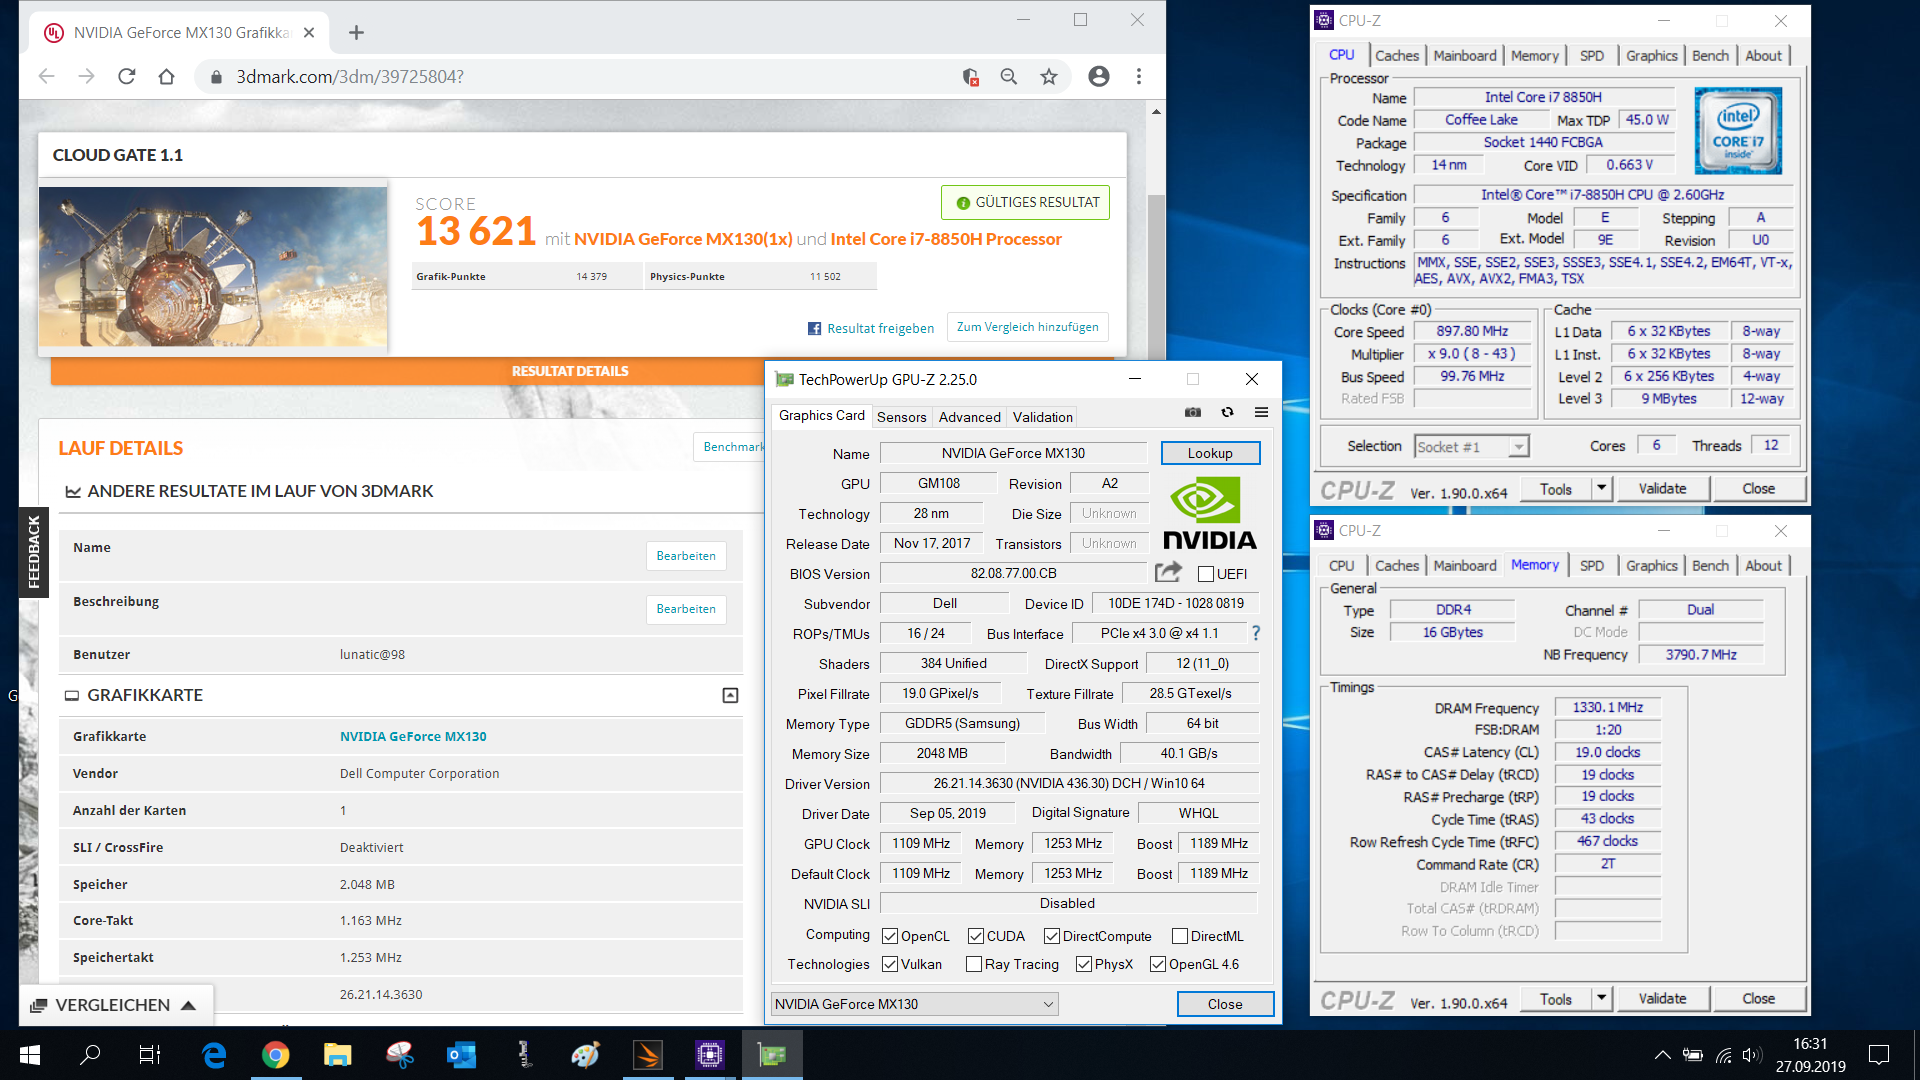
Task: Toggle Ray Tracing checkbox
Action: 973,964
